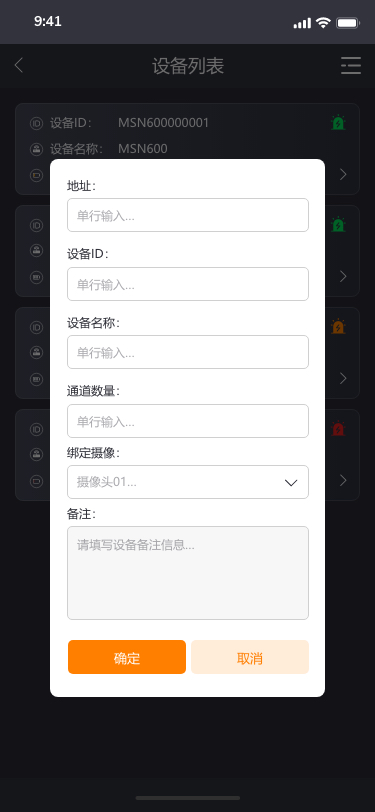Confirm with the orange 确定 button
Screen dimensions: 375x812
coord(127,657)
